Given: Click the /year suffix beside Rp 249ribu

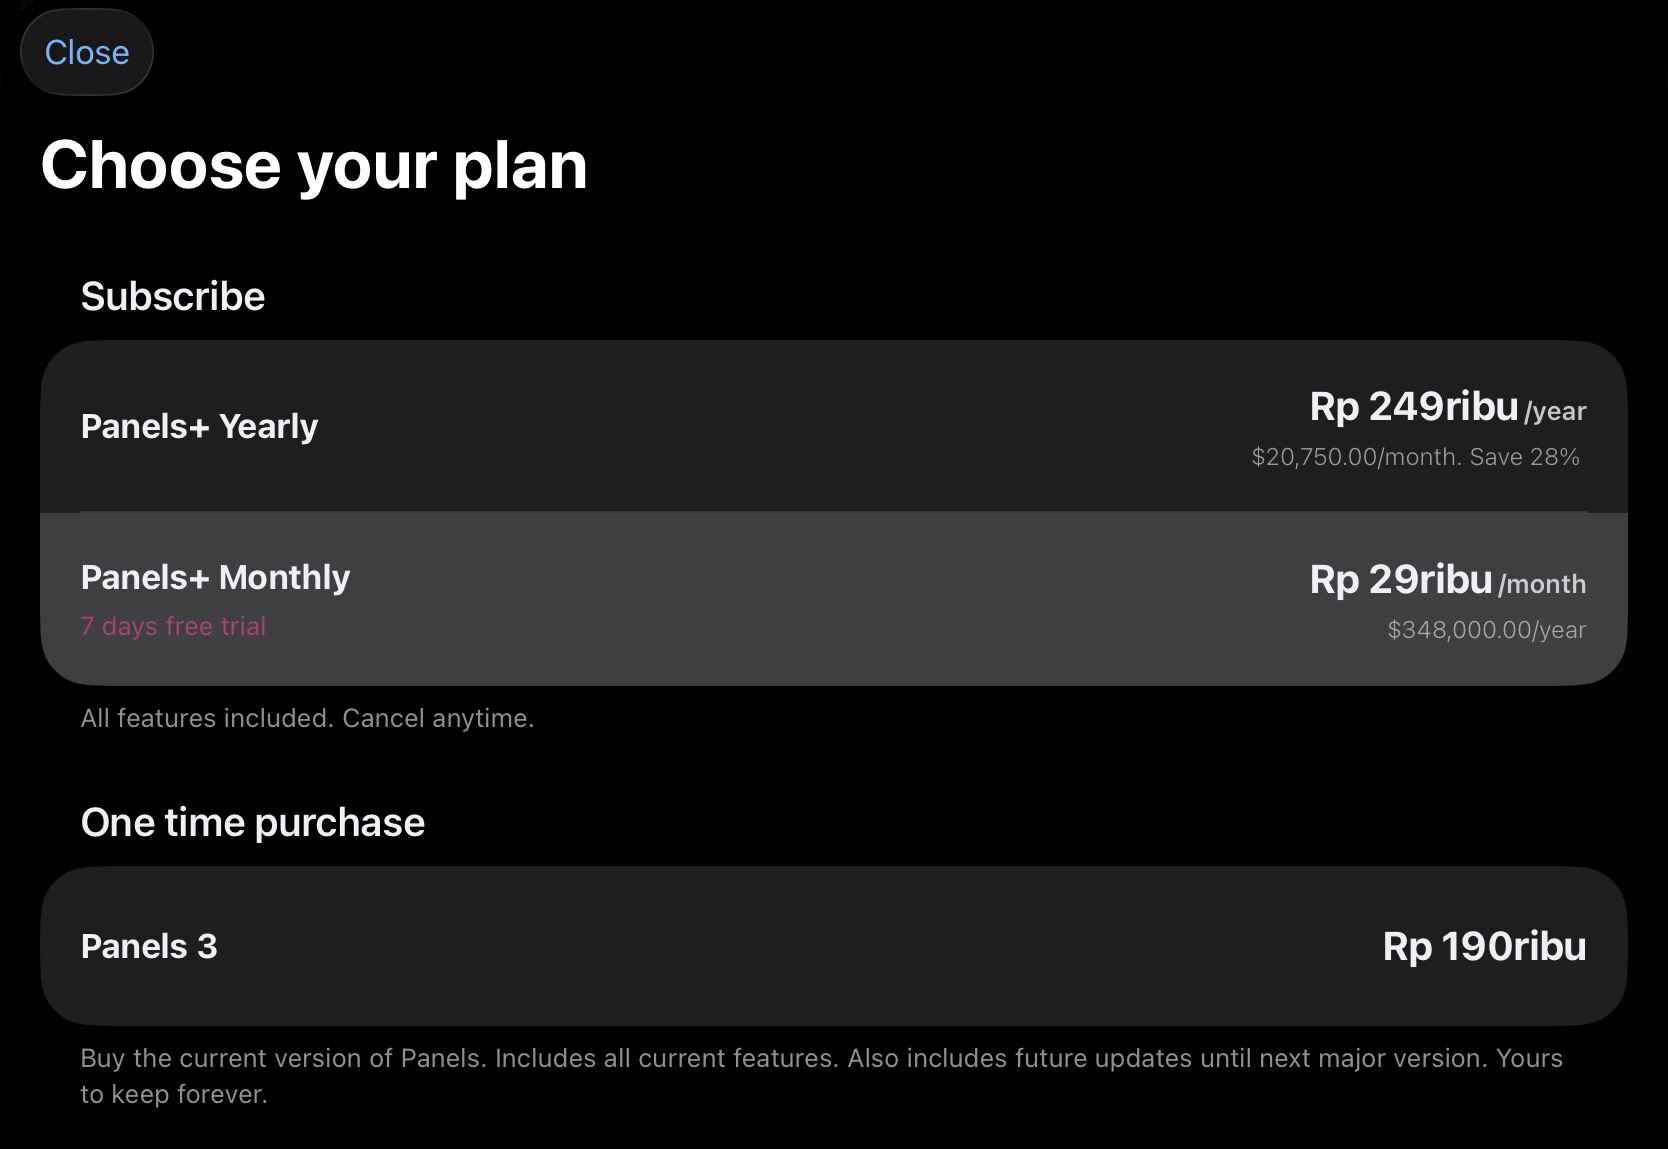Looking at the screenshot, I should [1555, 411].
